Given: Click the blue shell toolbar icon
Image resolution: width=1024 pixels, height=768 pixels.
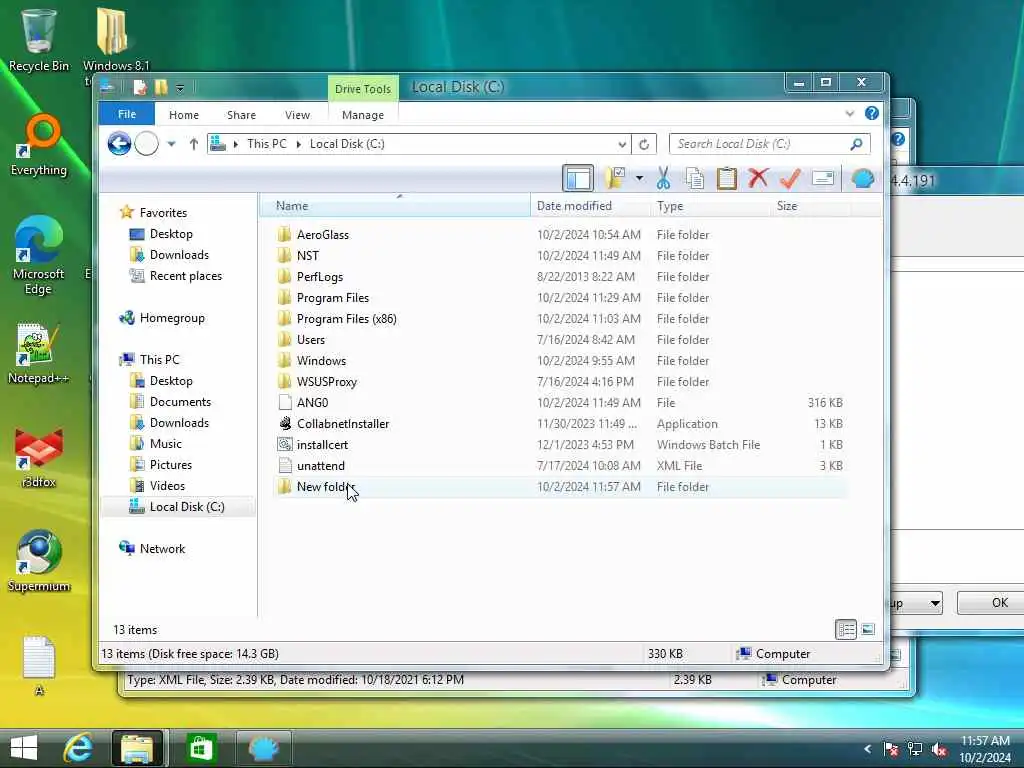Looking at the screenshot, I should (863, 178).
